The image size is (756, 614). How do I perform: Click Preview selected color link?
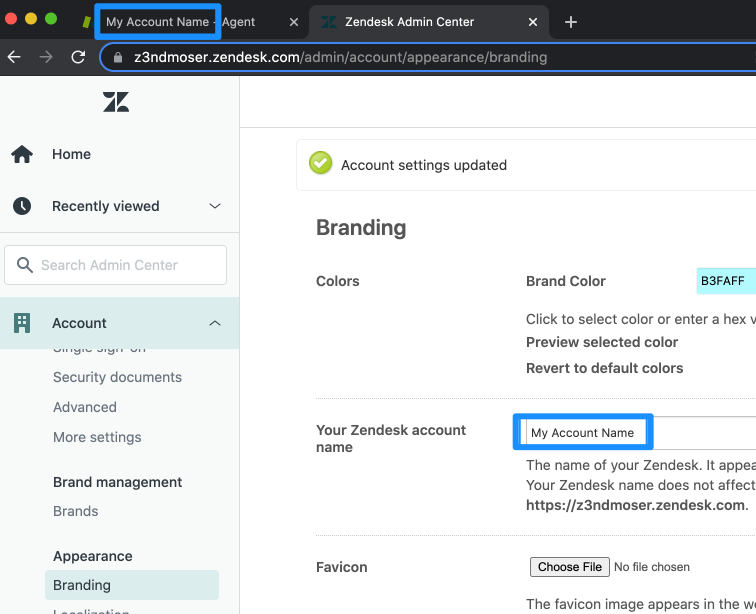(602, 342)
